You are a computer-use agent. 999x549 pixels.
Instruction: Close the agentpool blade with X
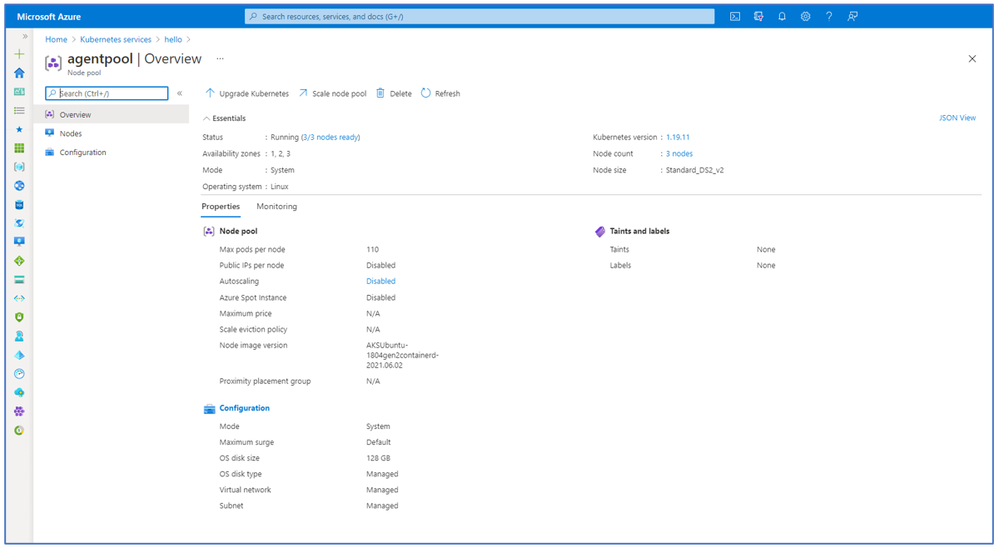click(972, 59)
